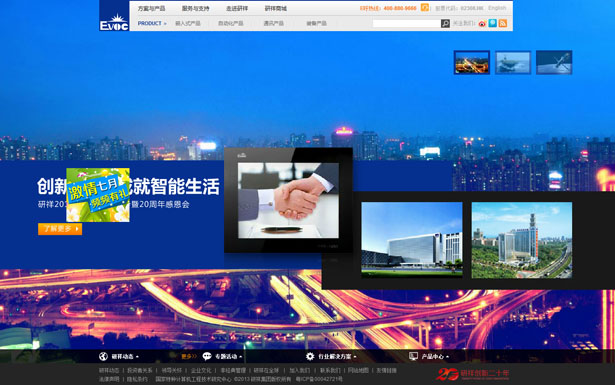Select the city night banner thumbnail

(x=472, y=62)
